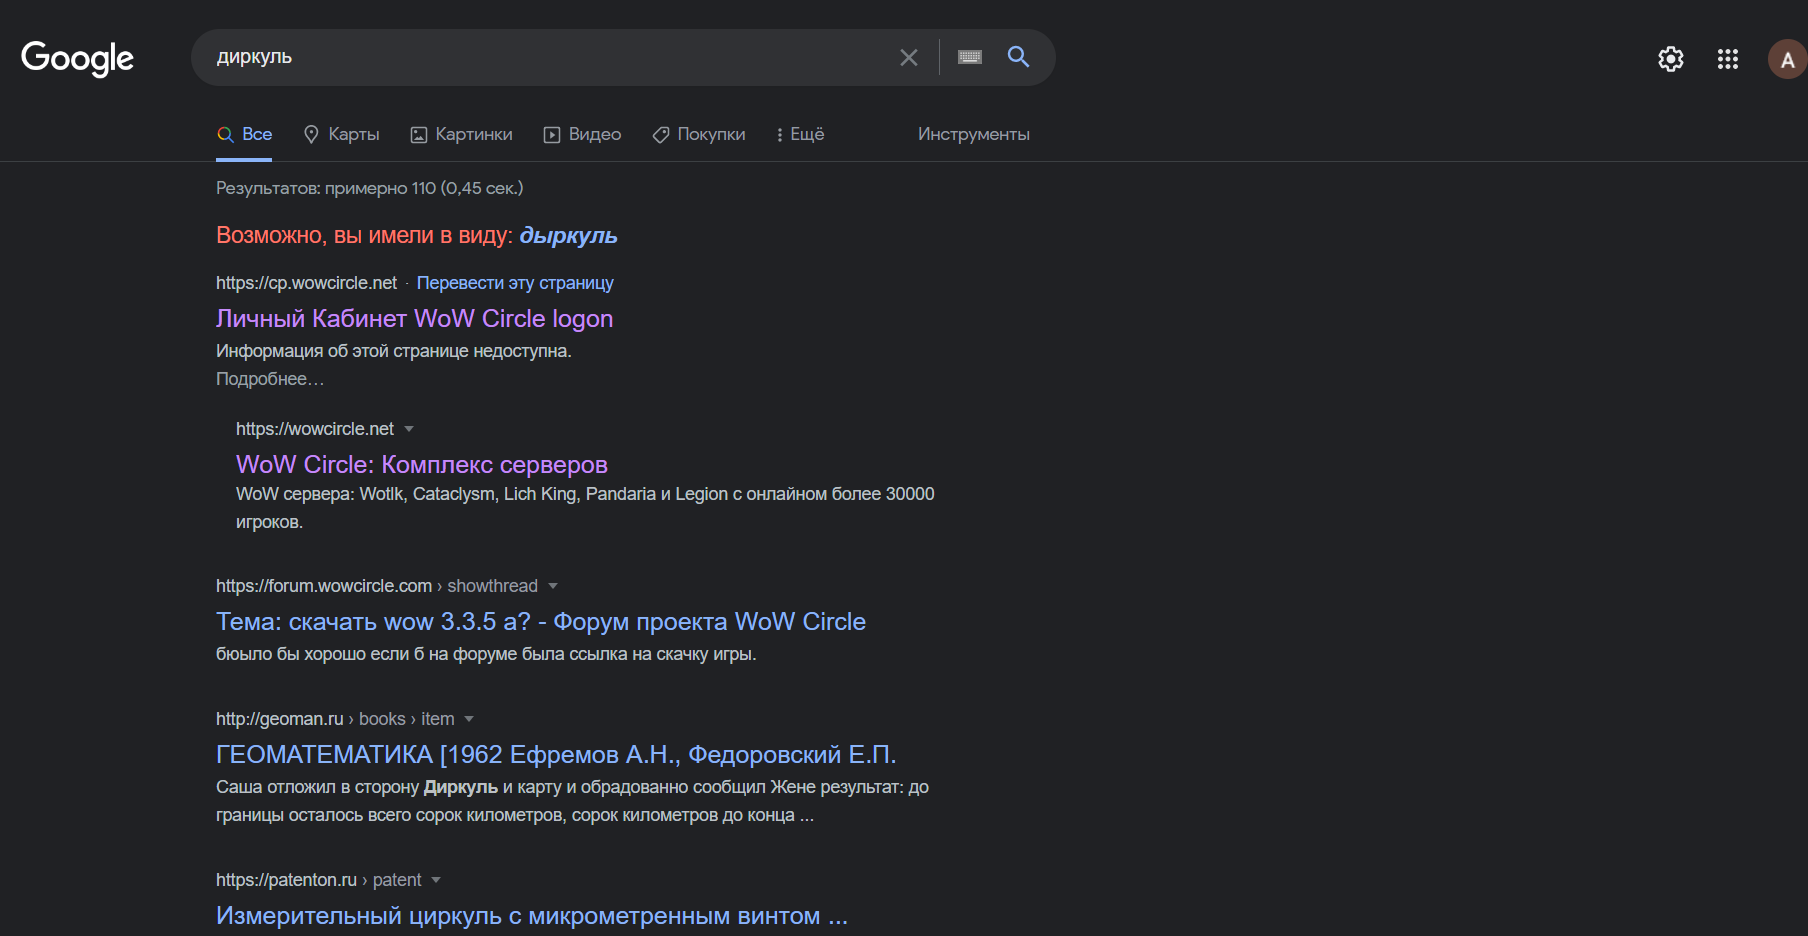Viewport: 1808px width, 936px height.
Task: Expand options arrow next to geoman.ru books item
Action: (469, 719)
